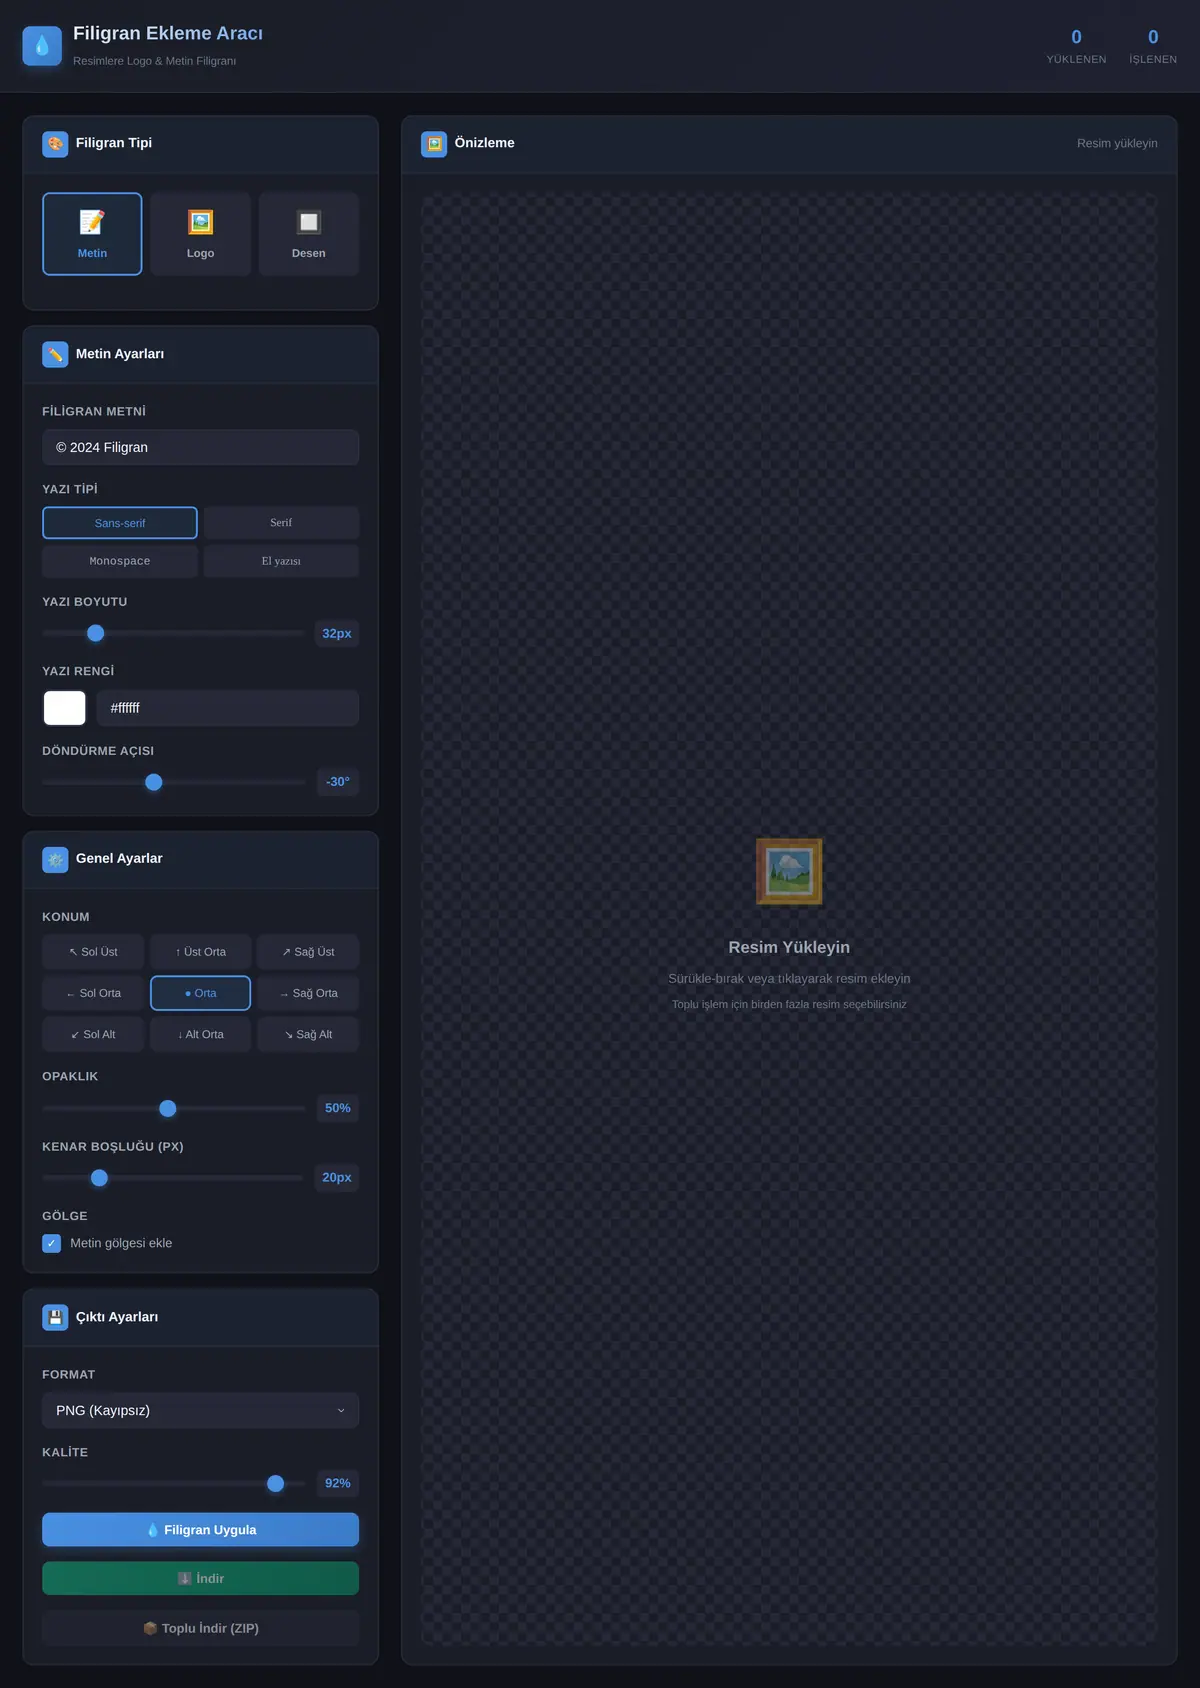Set position to Sağ Alt
Viewport: 1200px width, 1688px height.
(308, 1034)
